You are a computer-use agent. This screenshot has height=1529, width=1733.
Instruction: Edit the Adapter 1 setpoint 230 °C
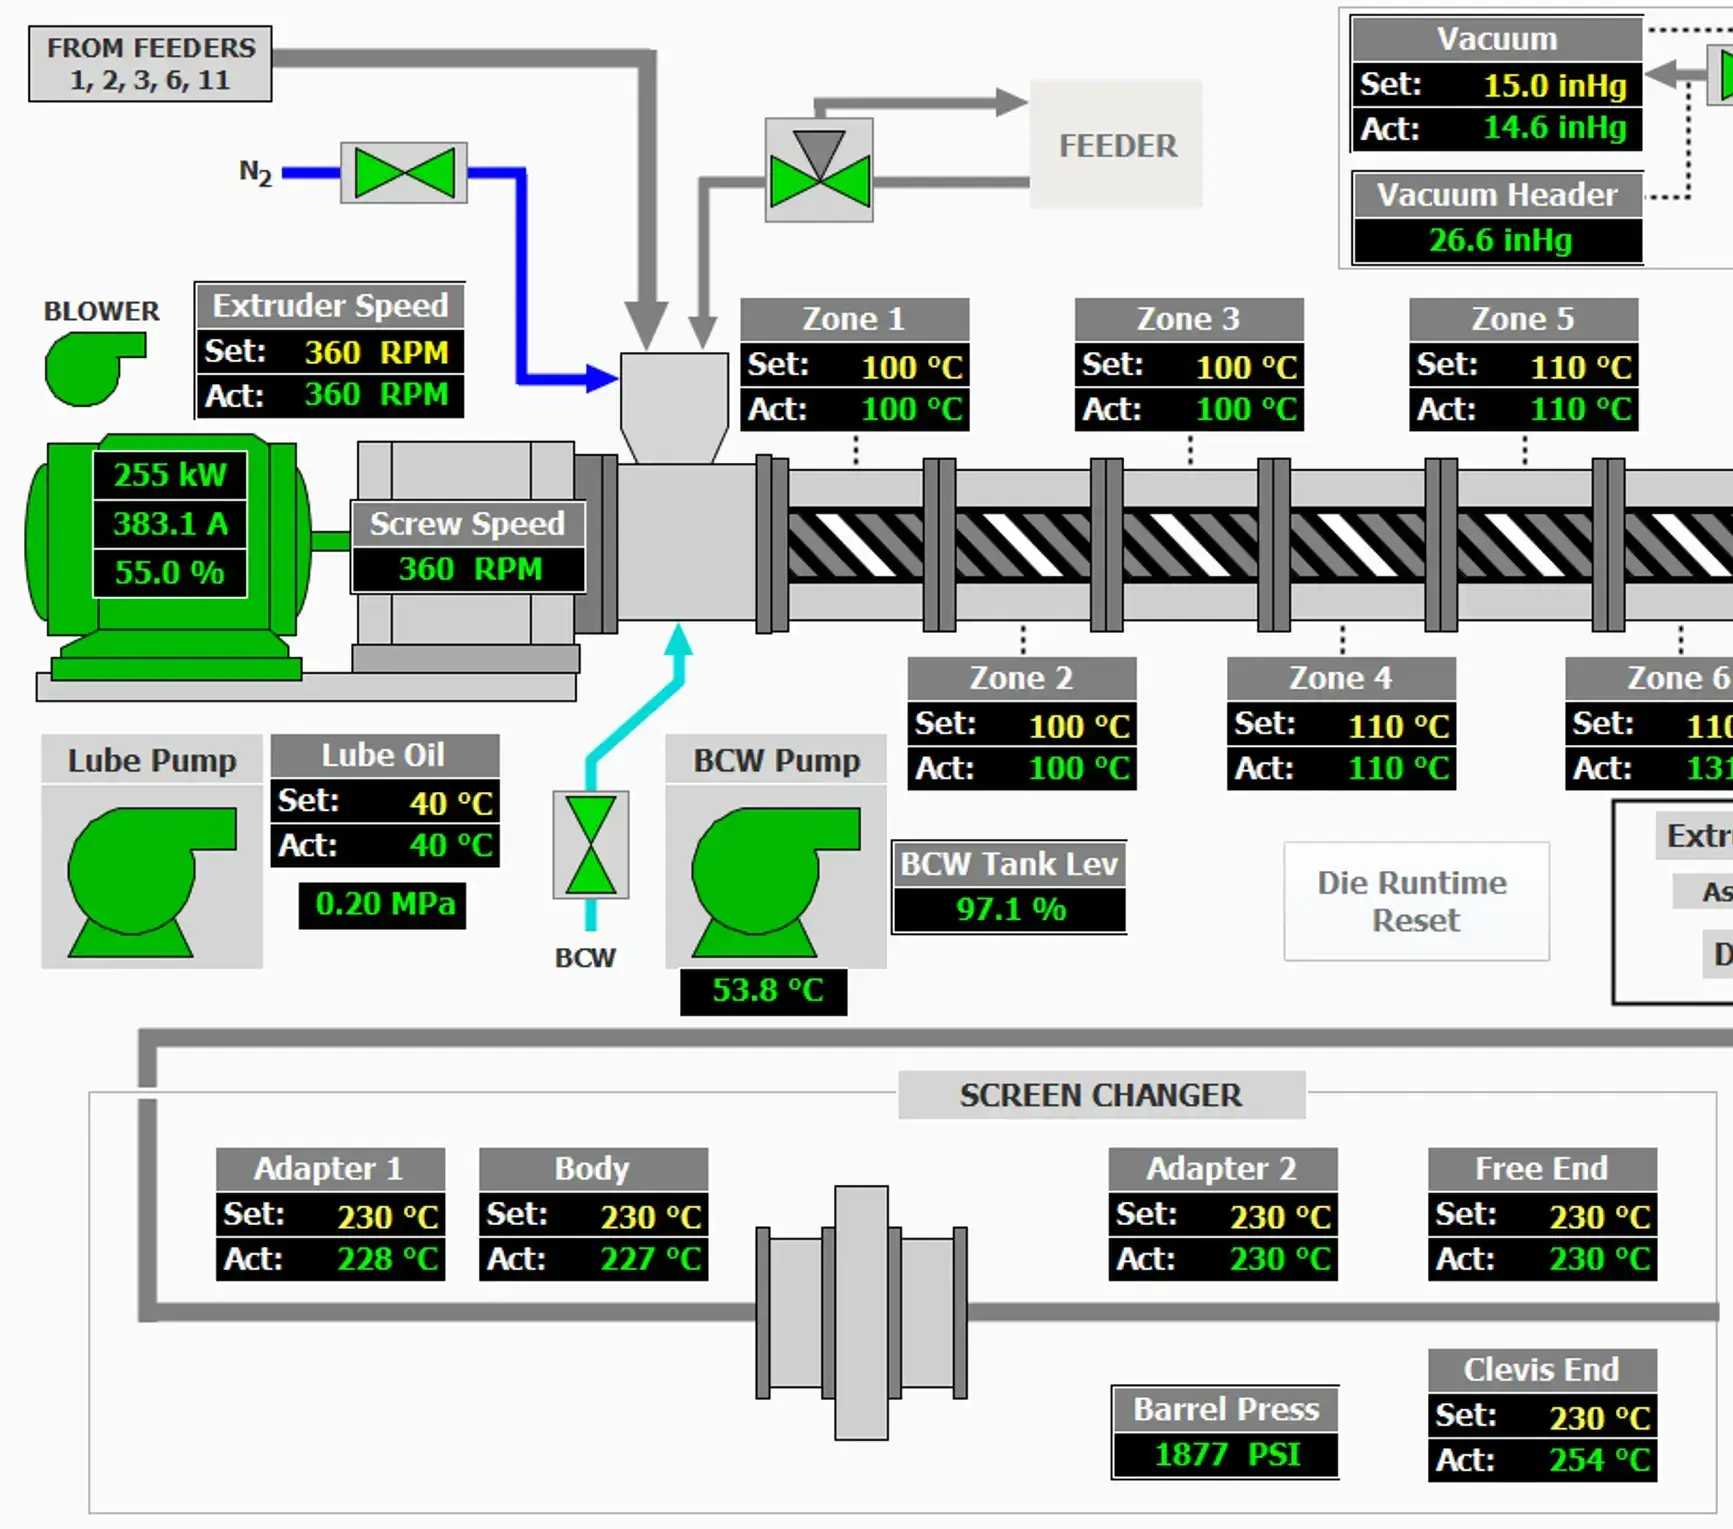point(330,1215)
